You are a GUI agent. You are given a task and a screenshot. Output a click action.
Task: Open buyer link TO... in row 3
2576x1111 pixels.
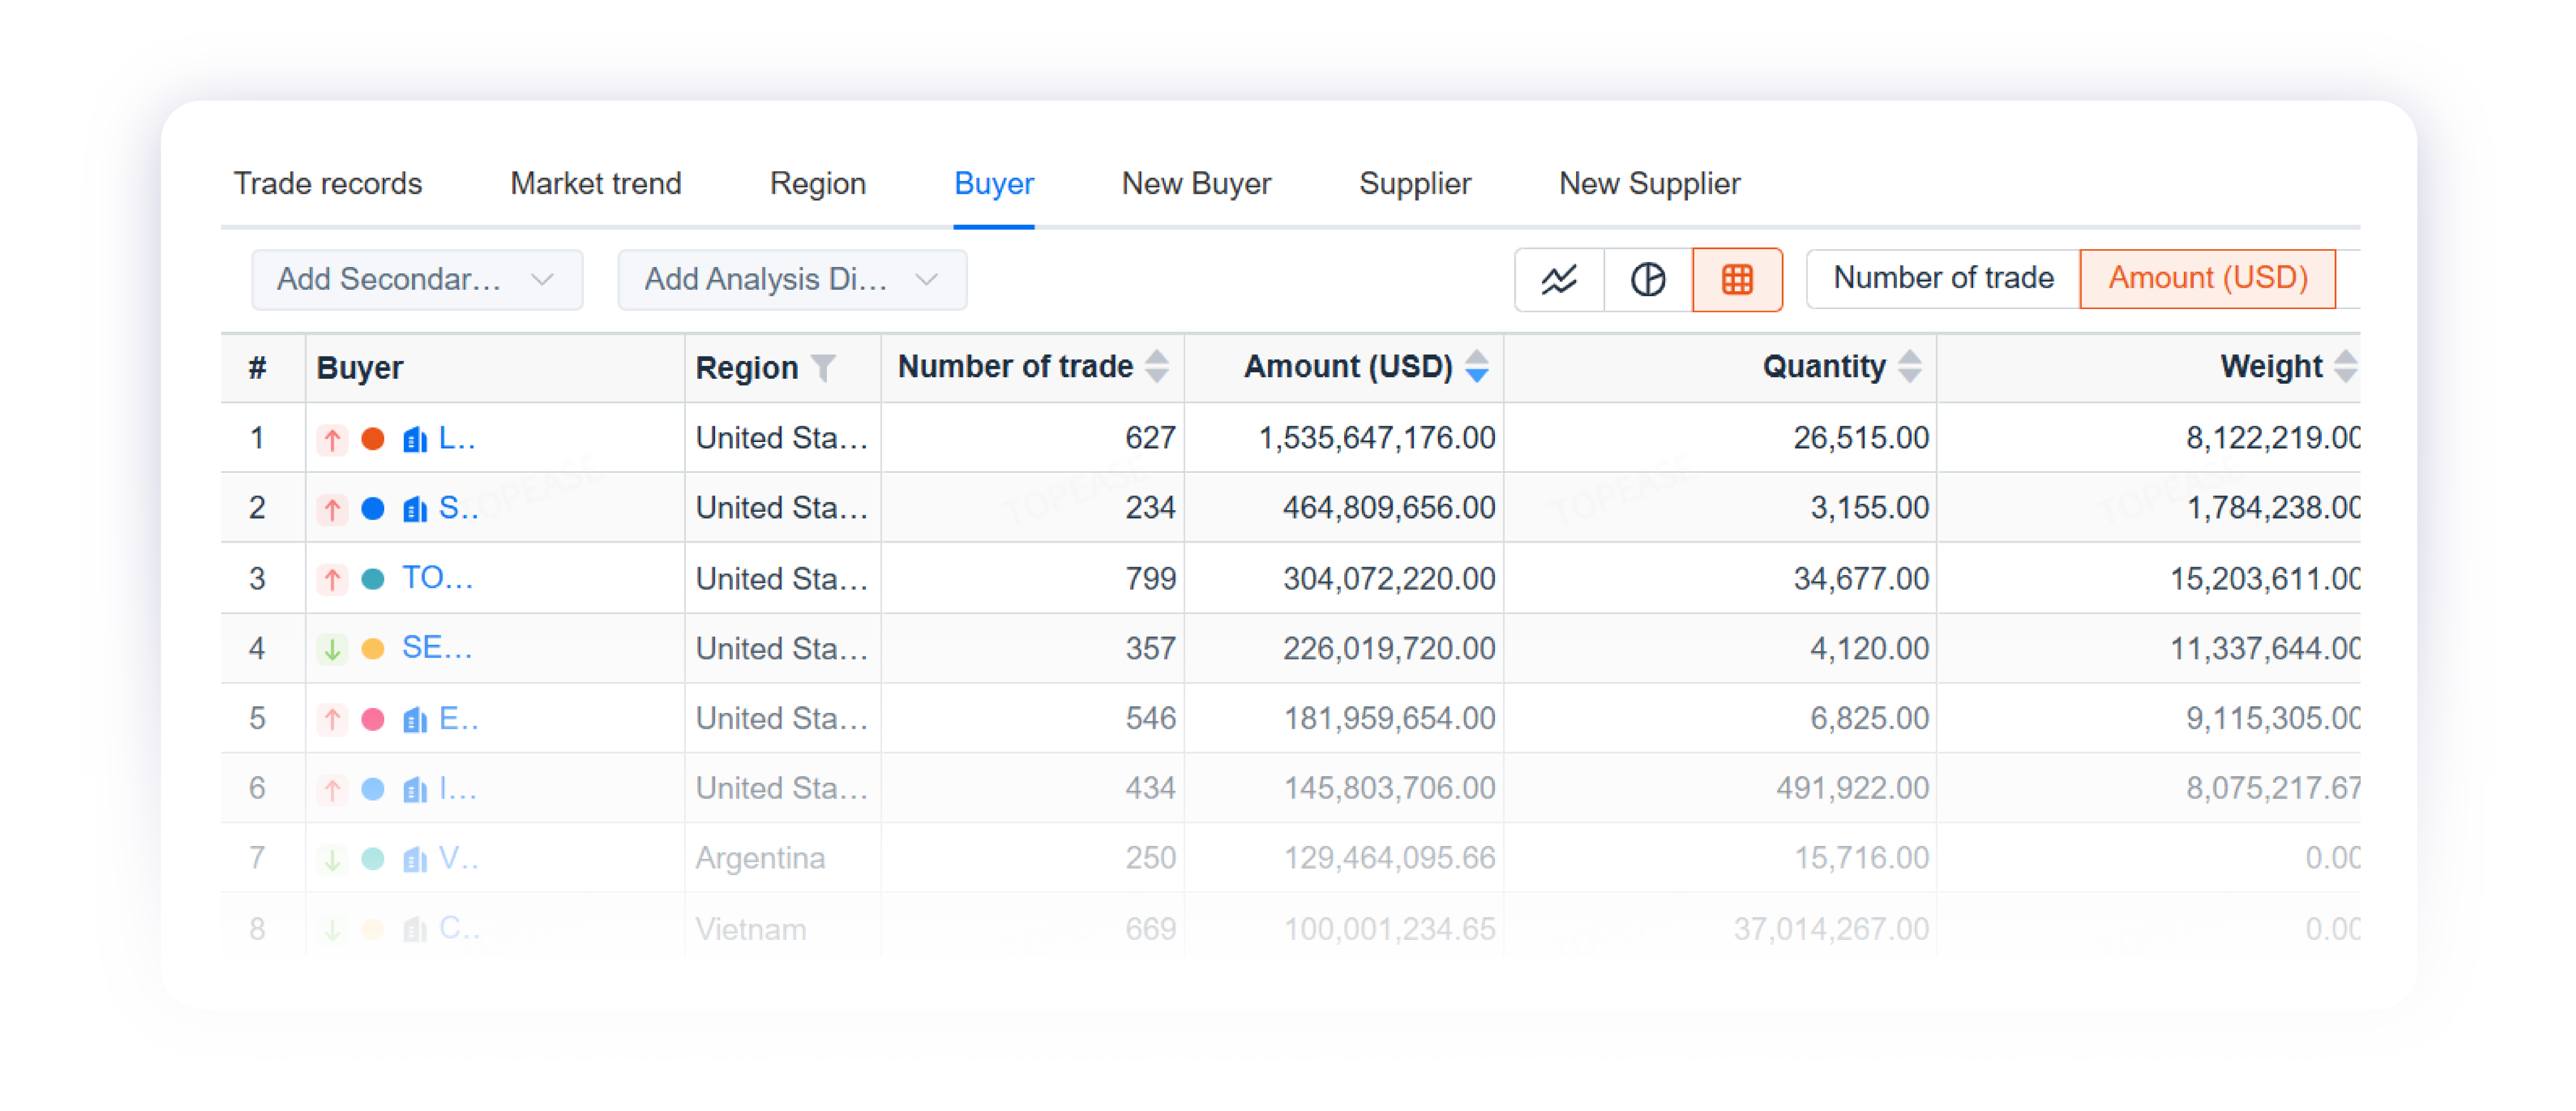point(437,578)
